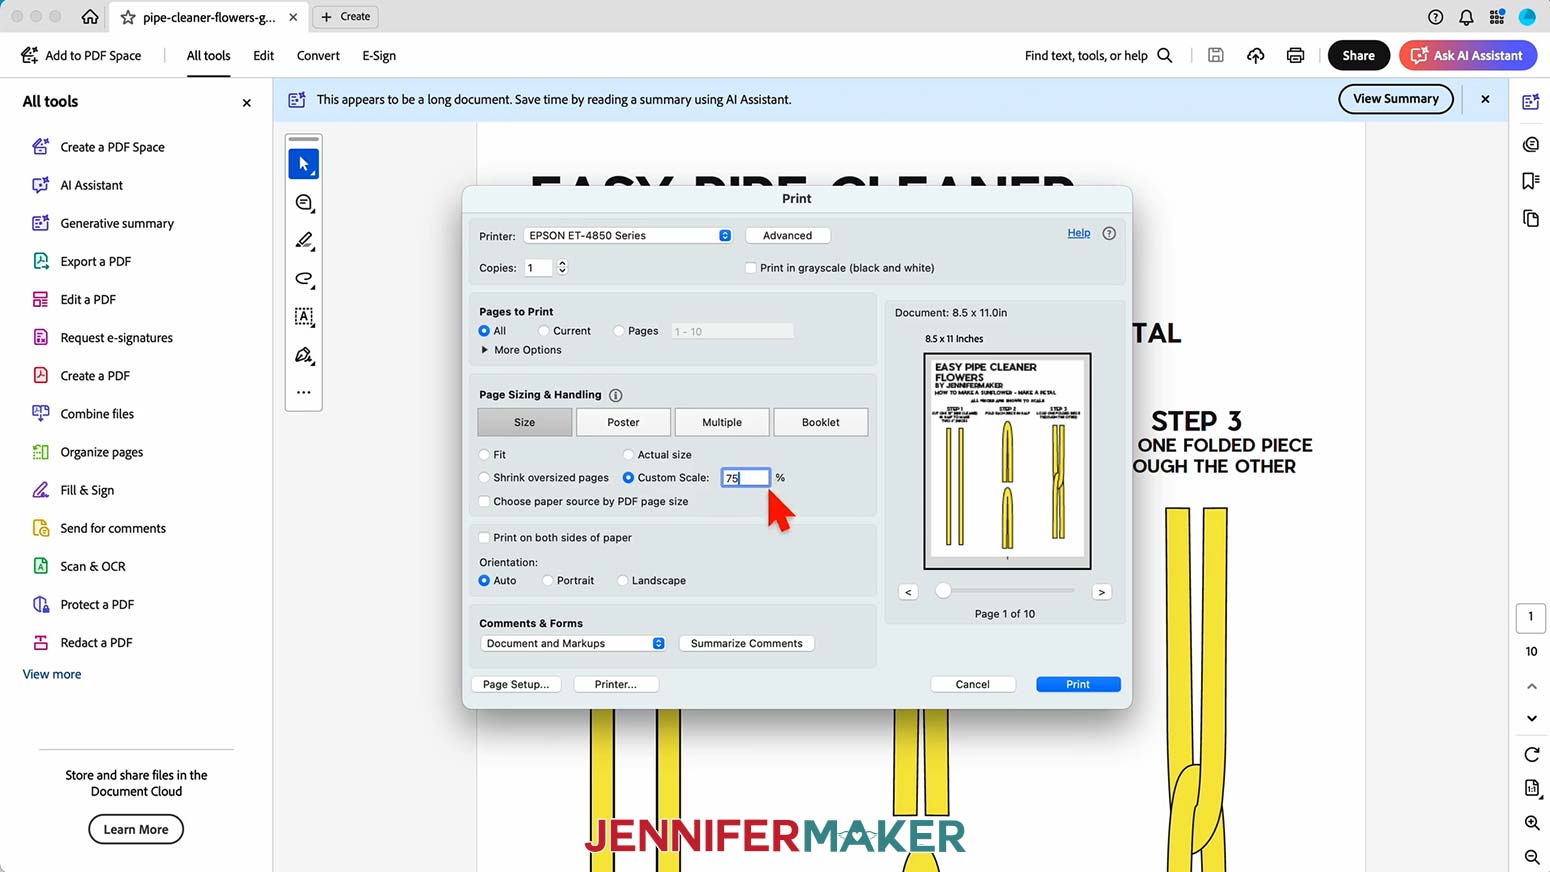Select Shrink oversized pages option
Screen dimensions: 1550x872
(x=484, y=478)
